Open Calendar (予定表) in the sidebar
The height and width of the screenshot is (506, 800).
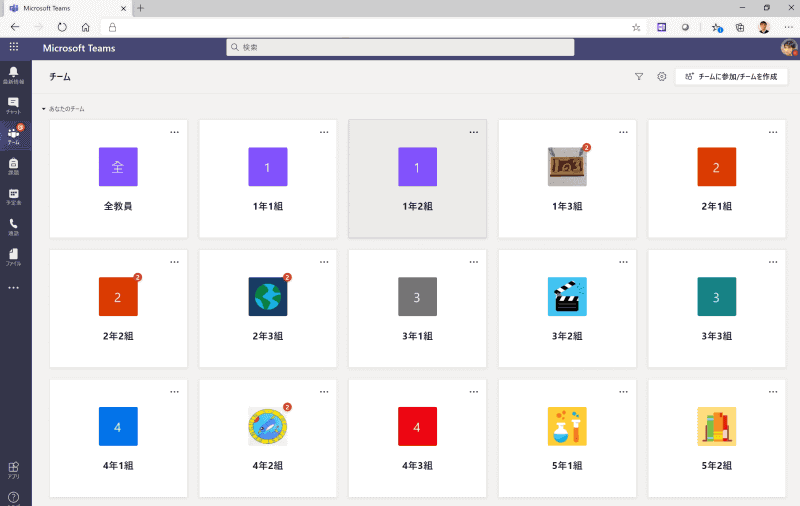pos(13,196)
